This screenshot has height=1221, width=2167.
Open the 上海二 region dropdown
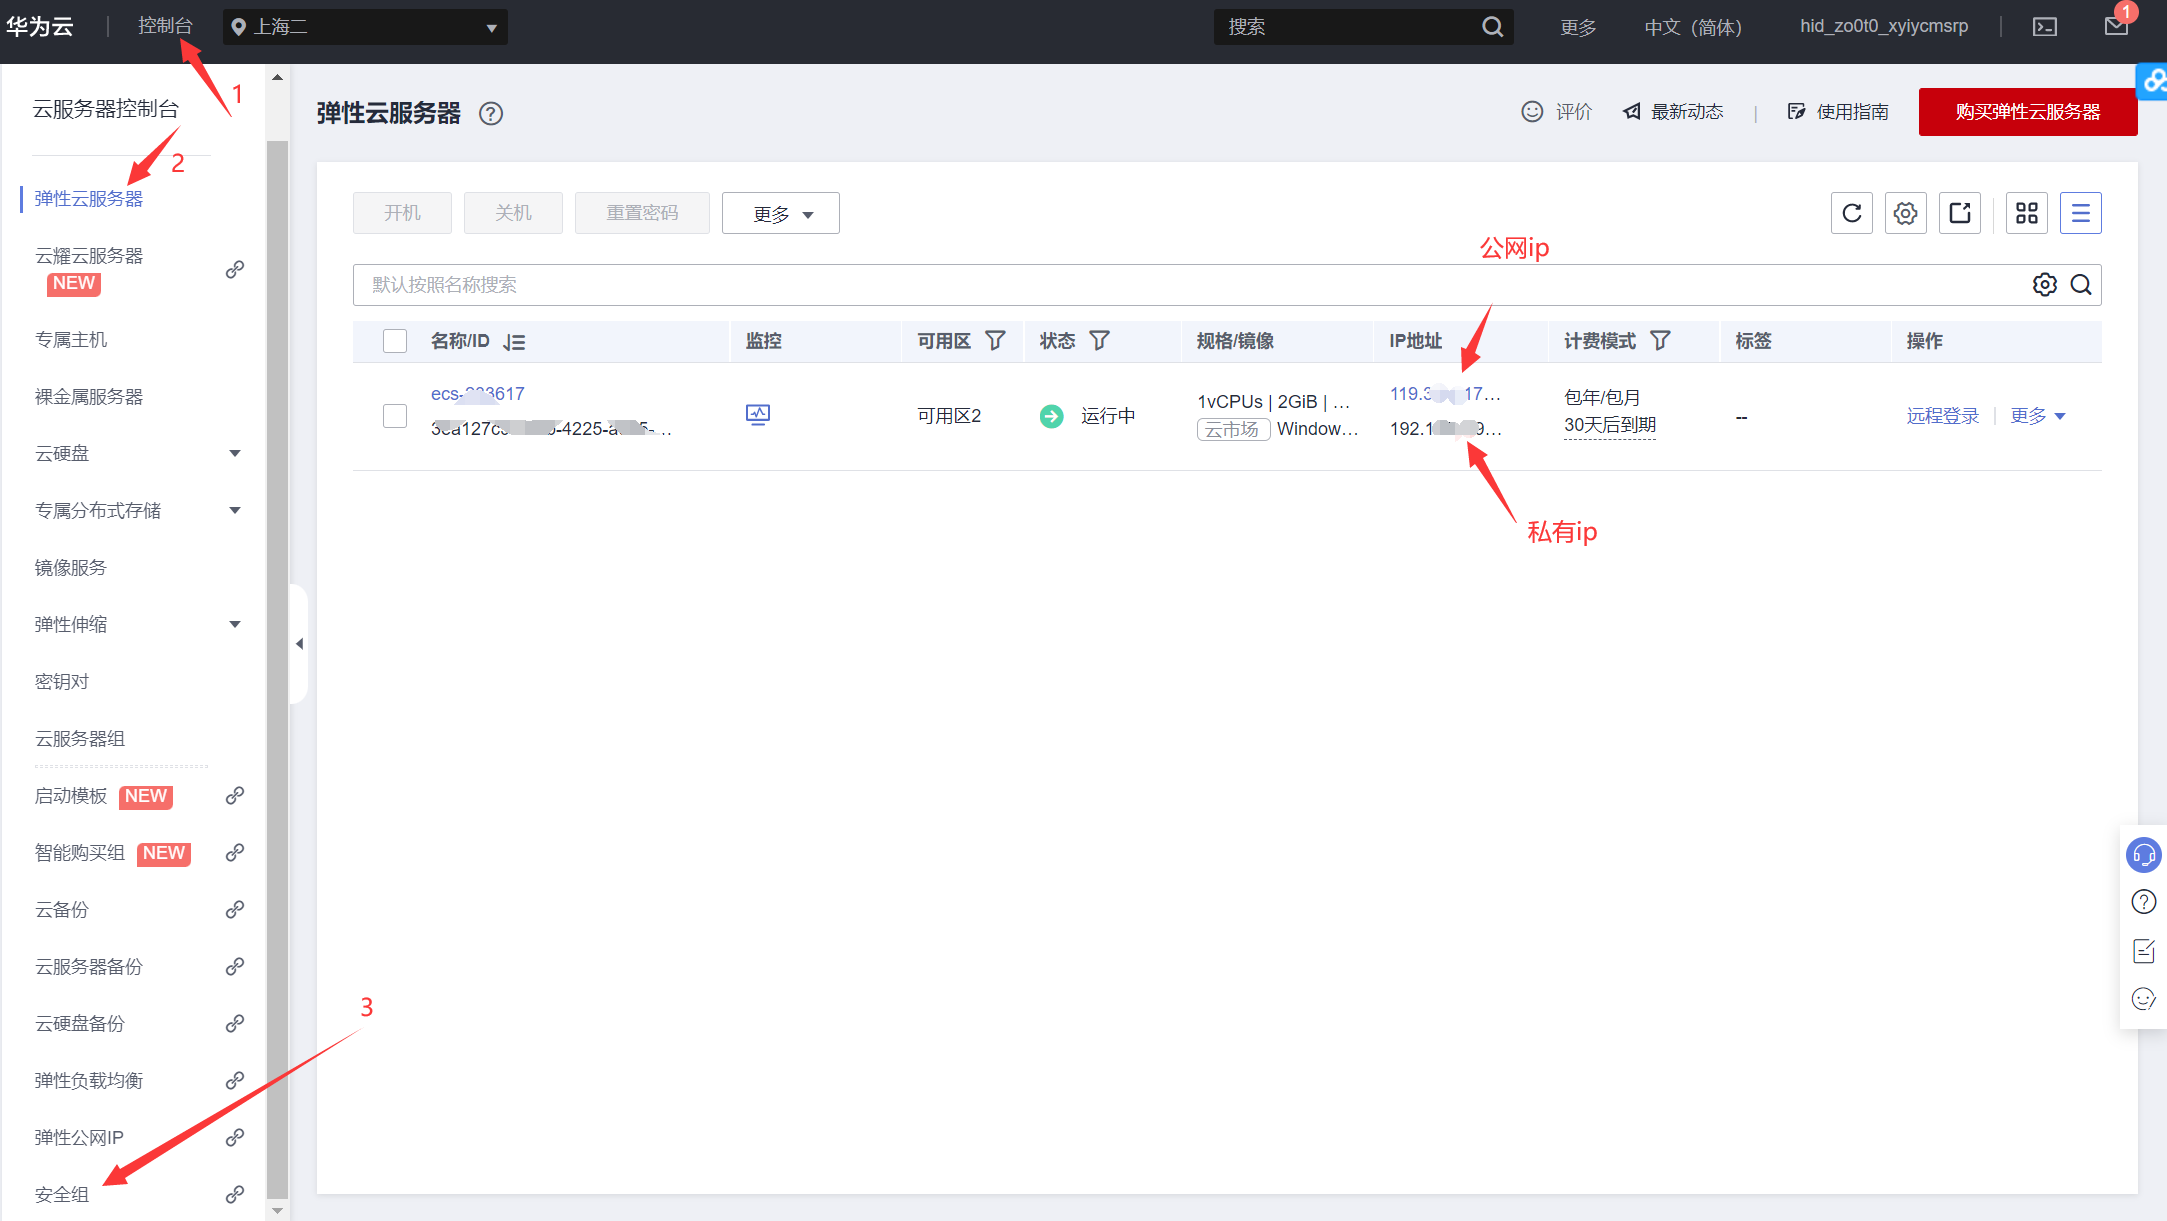click(365, 27)
